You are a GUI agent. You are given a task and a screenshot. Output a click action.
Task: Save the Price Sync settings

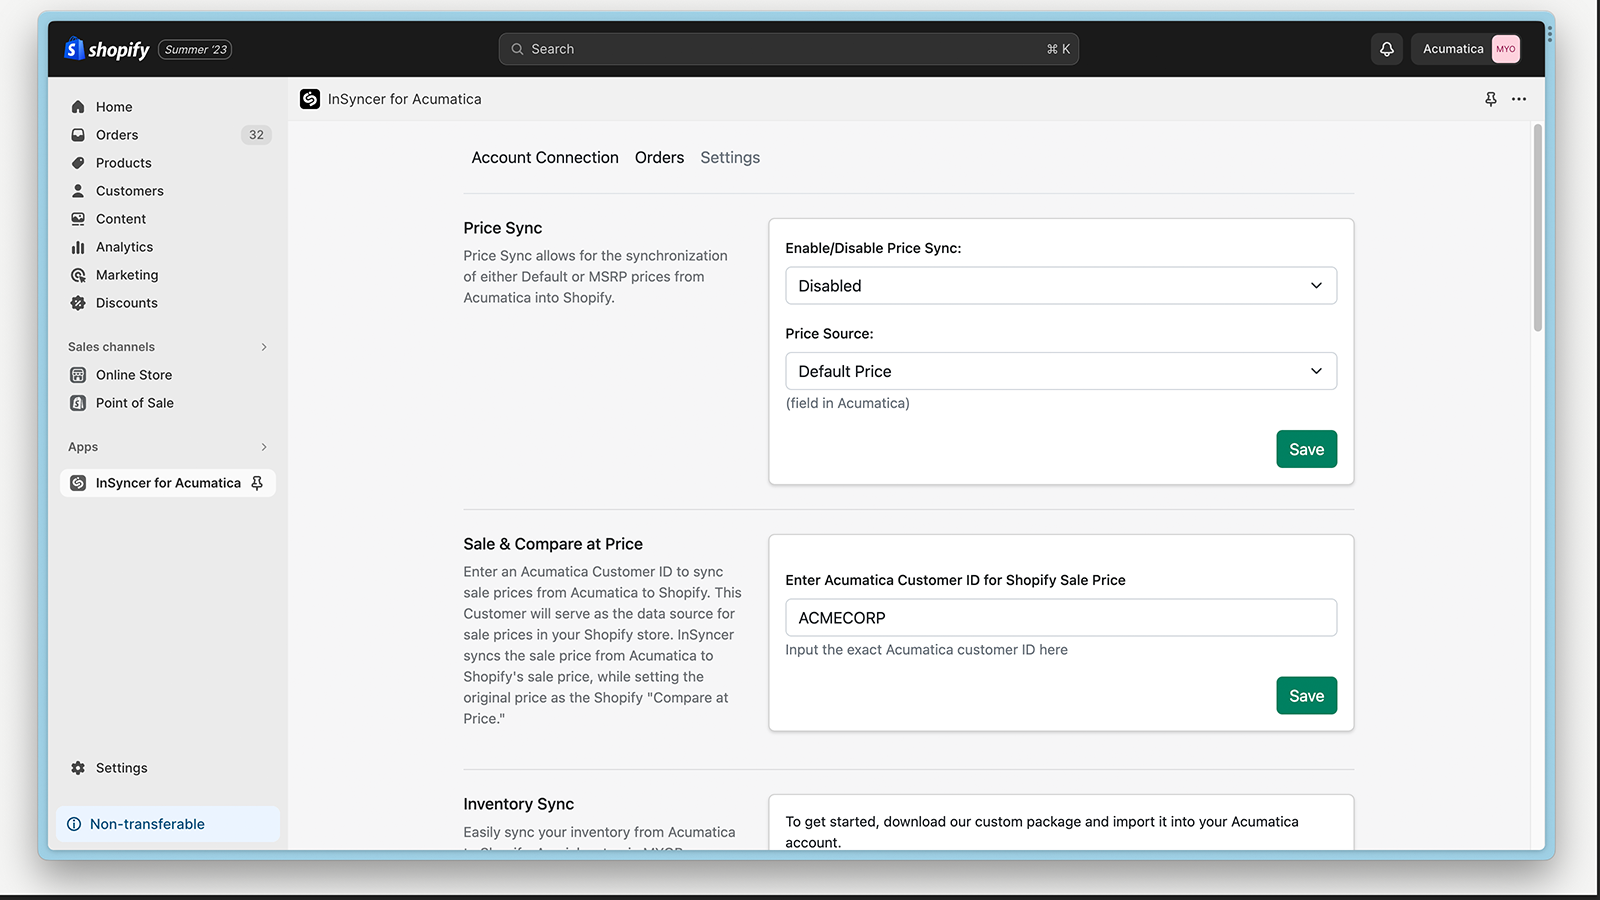[x=1306, y=449]
